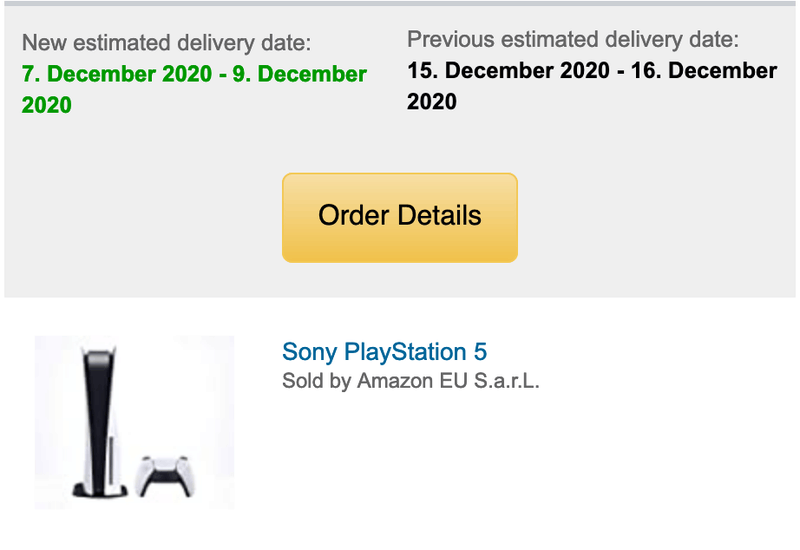This screenshot has height=550, width=800.
Task: Click the green "2020" on the second line
Action: pyautogui.click(x=47, y=105)
